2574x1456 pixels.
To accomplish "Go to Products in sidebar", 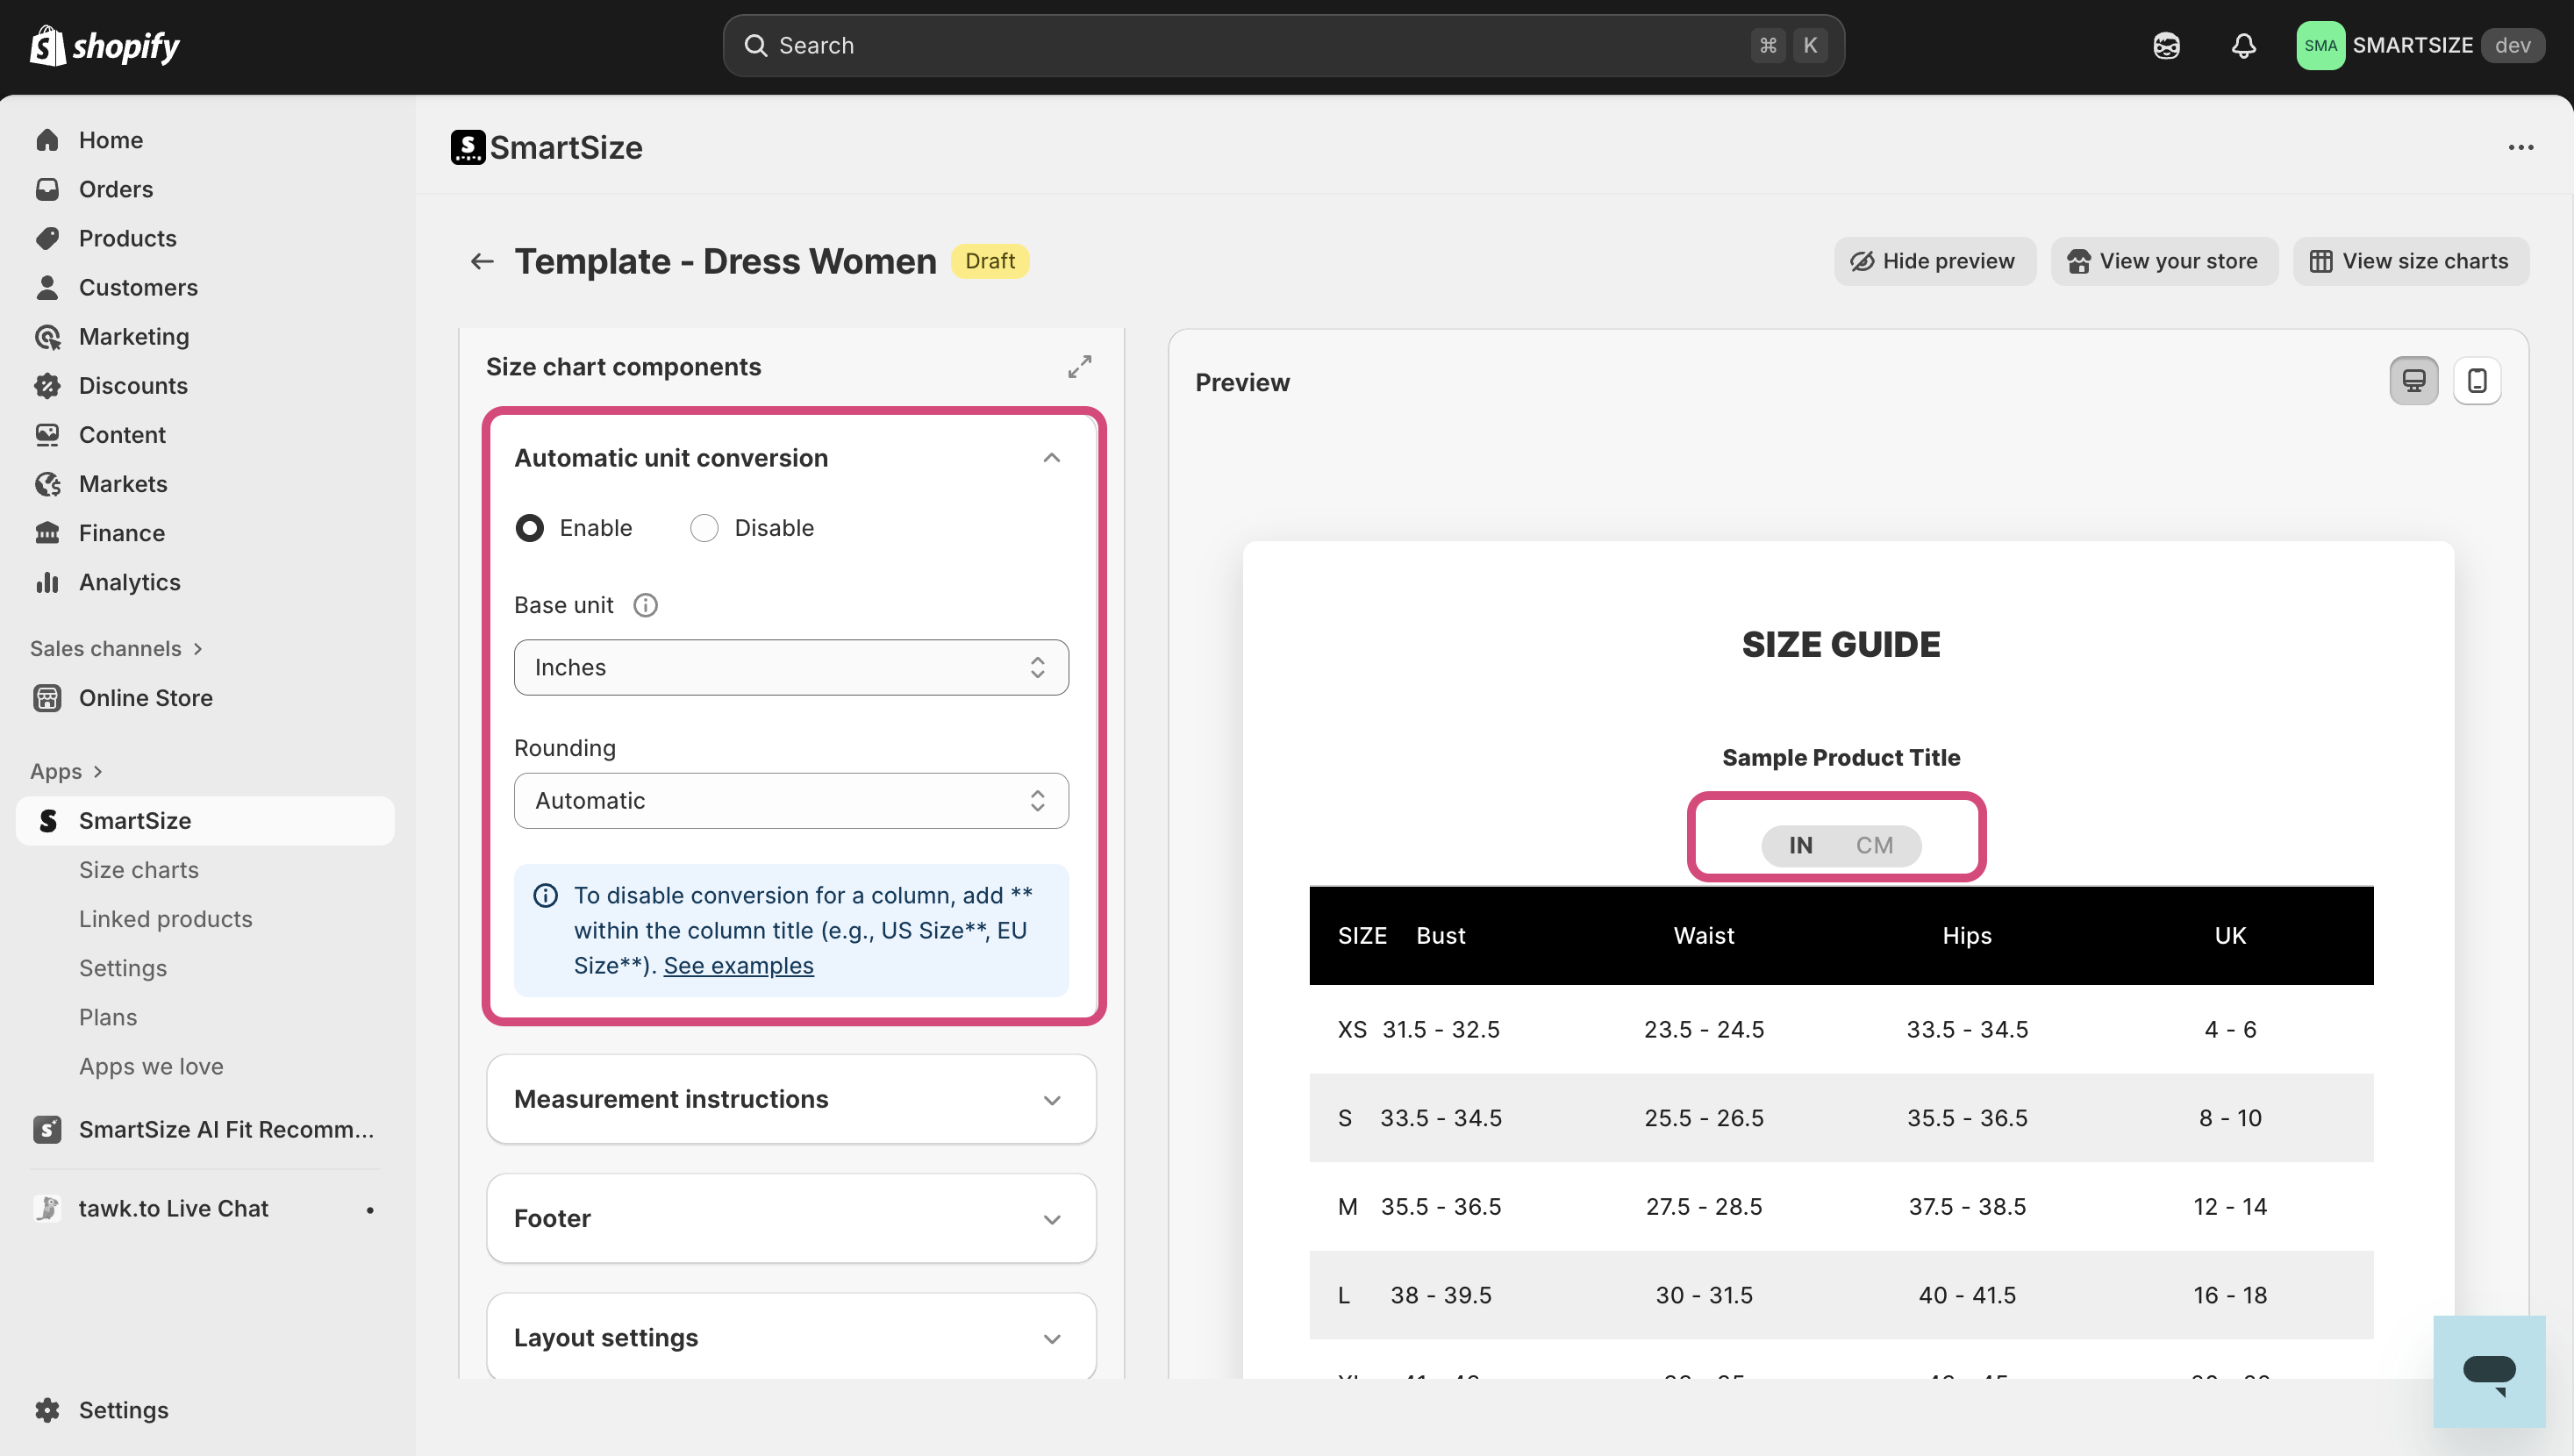I will [x=127, y=238].
